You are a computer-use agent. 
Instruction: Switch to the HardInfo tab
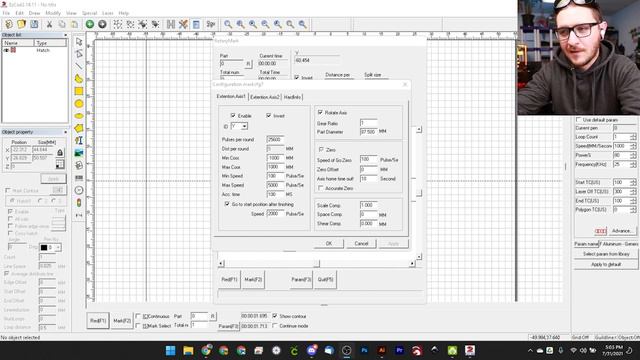[292, 97]
